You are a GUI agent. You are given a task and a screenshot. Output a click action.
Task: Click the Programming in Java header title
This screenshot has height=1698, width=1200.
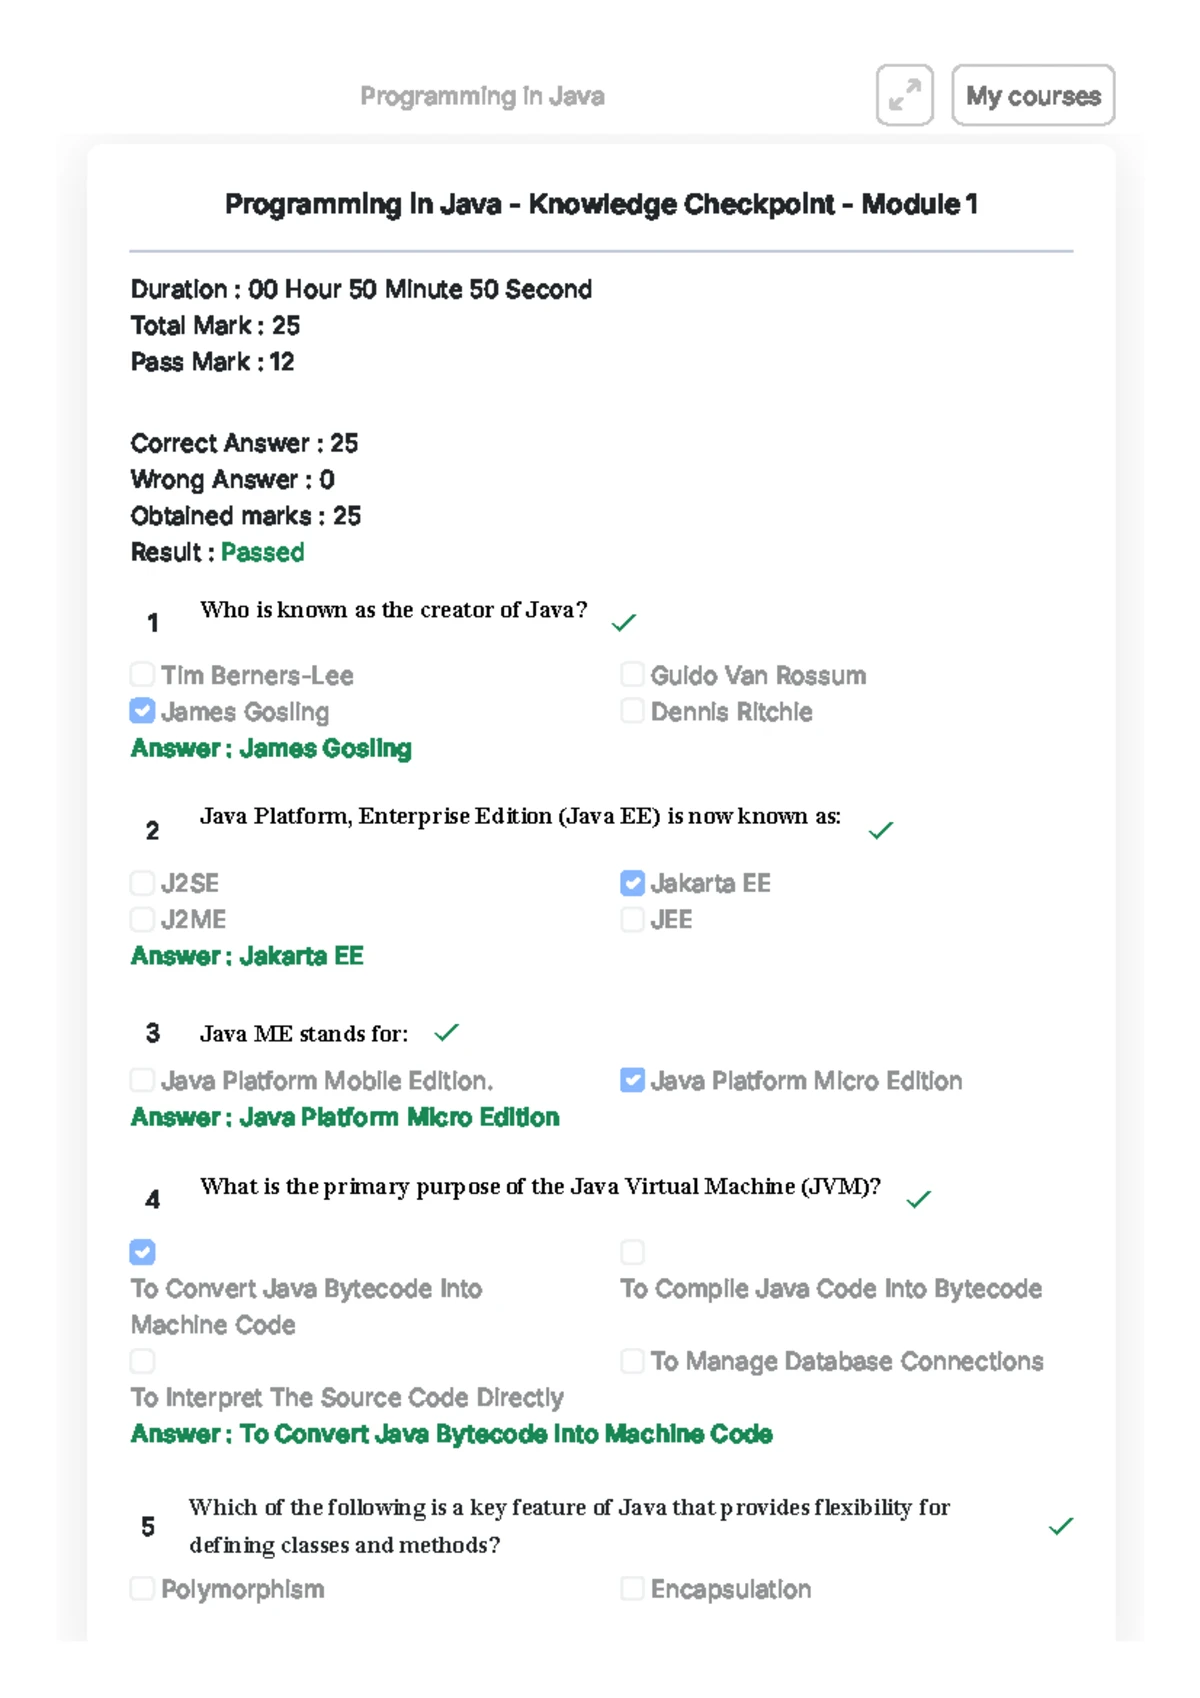[x=482, y=96]
